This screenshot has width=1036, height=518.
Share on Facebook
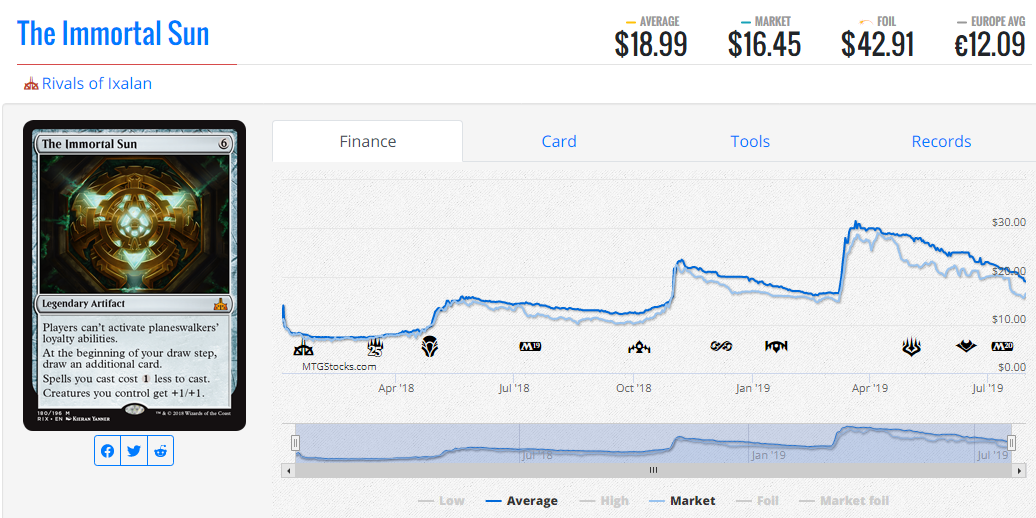[108, 451]
